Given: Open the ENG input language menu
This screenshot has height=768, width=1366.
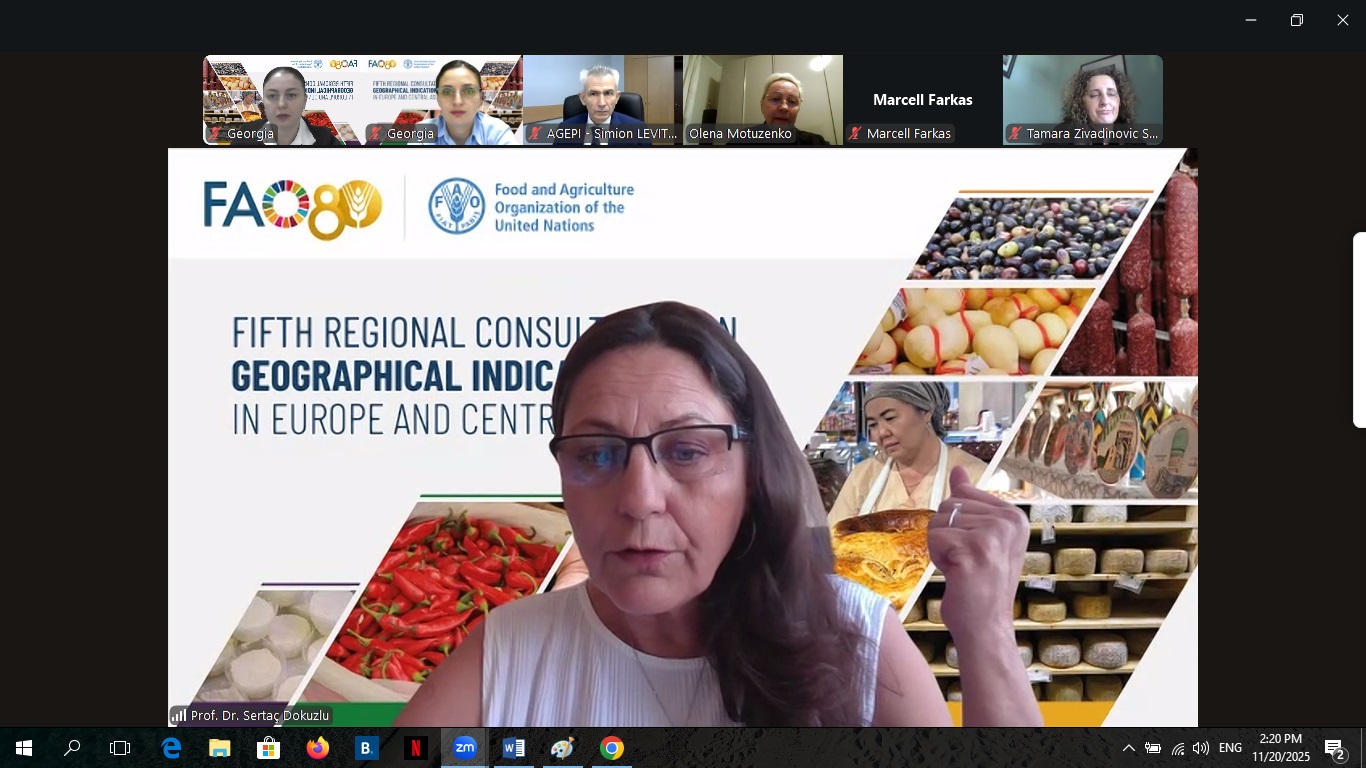Looking at the screenshot, I should 1231,748.
